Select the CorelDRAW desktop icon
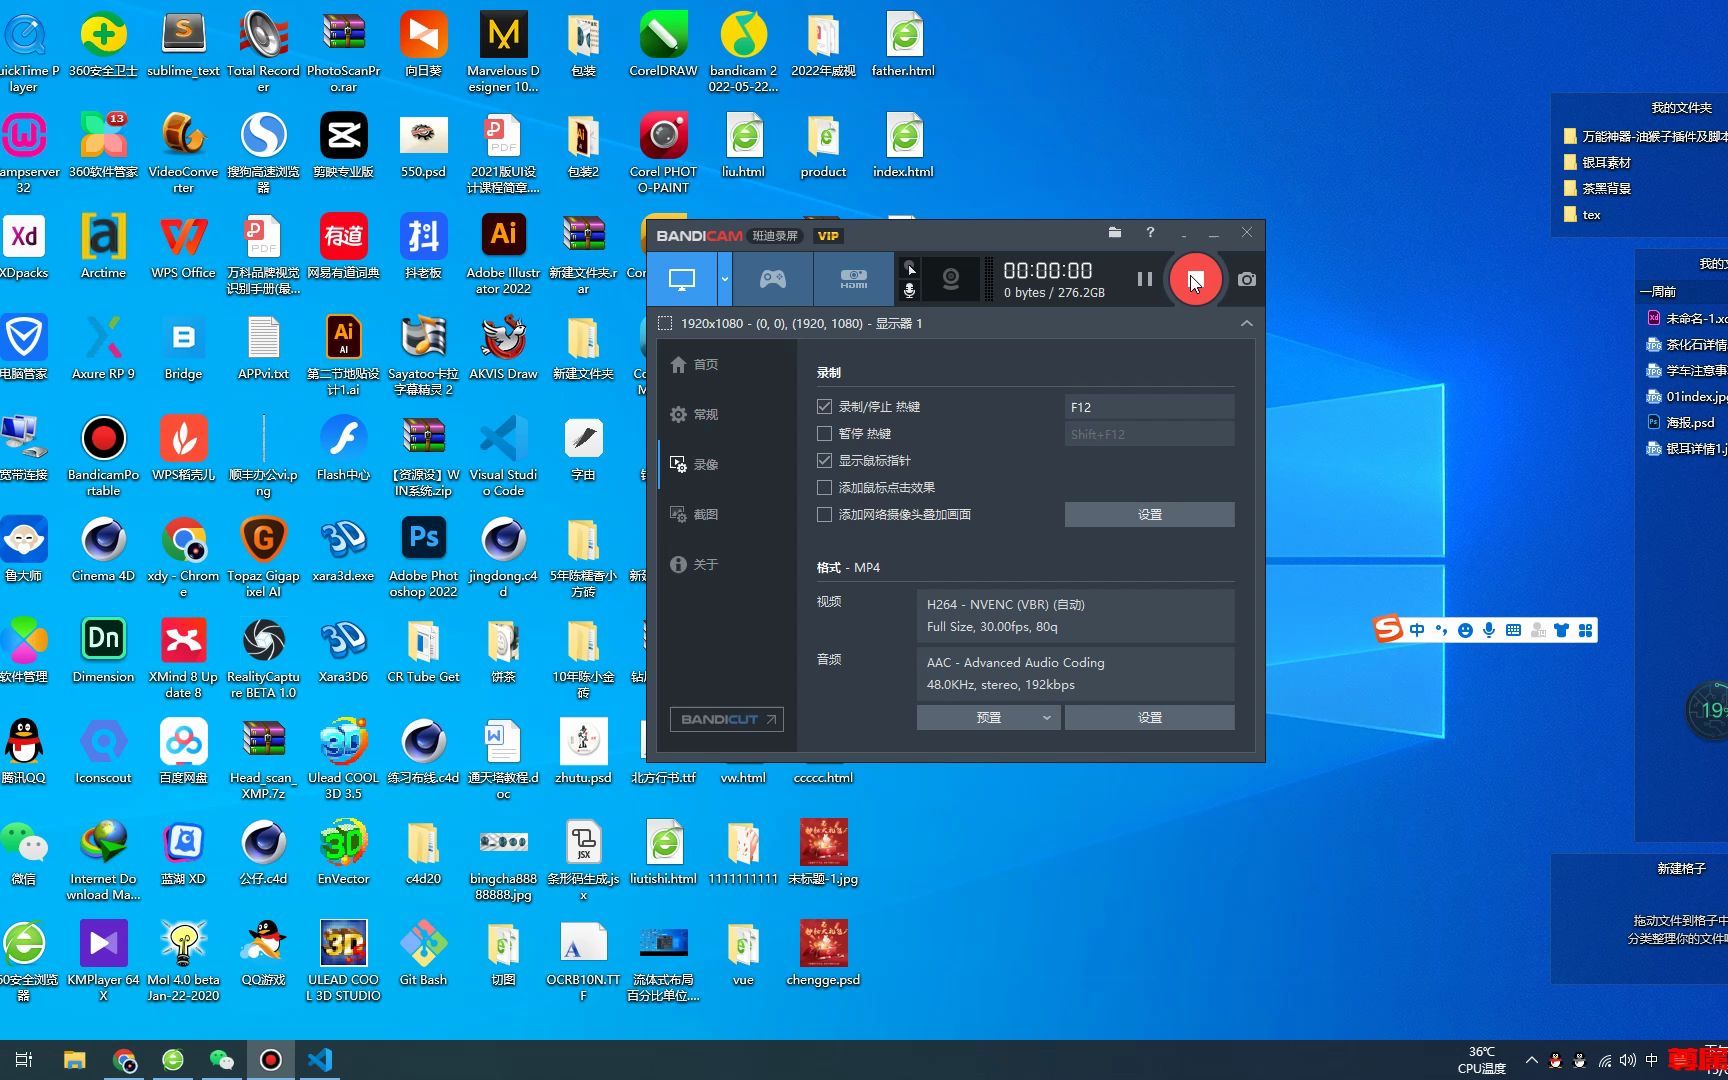 point(663,45)
